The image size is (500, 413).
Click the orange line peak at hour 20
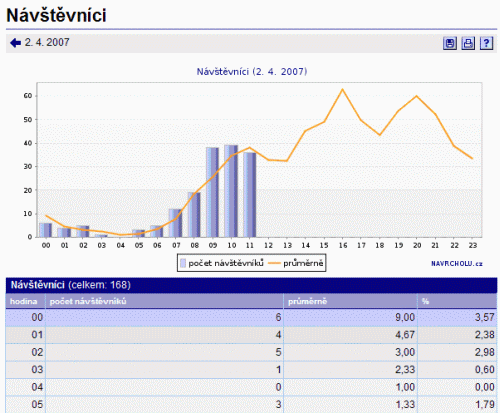point(416,96)
